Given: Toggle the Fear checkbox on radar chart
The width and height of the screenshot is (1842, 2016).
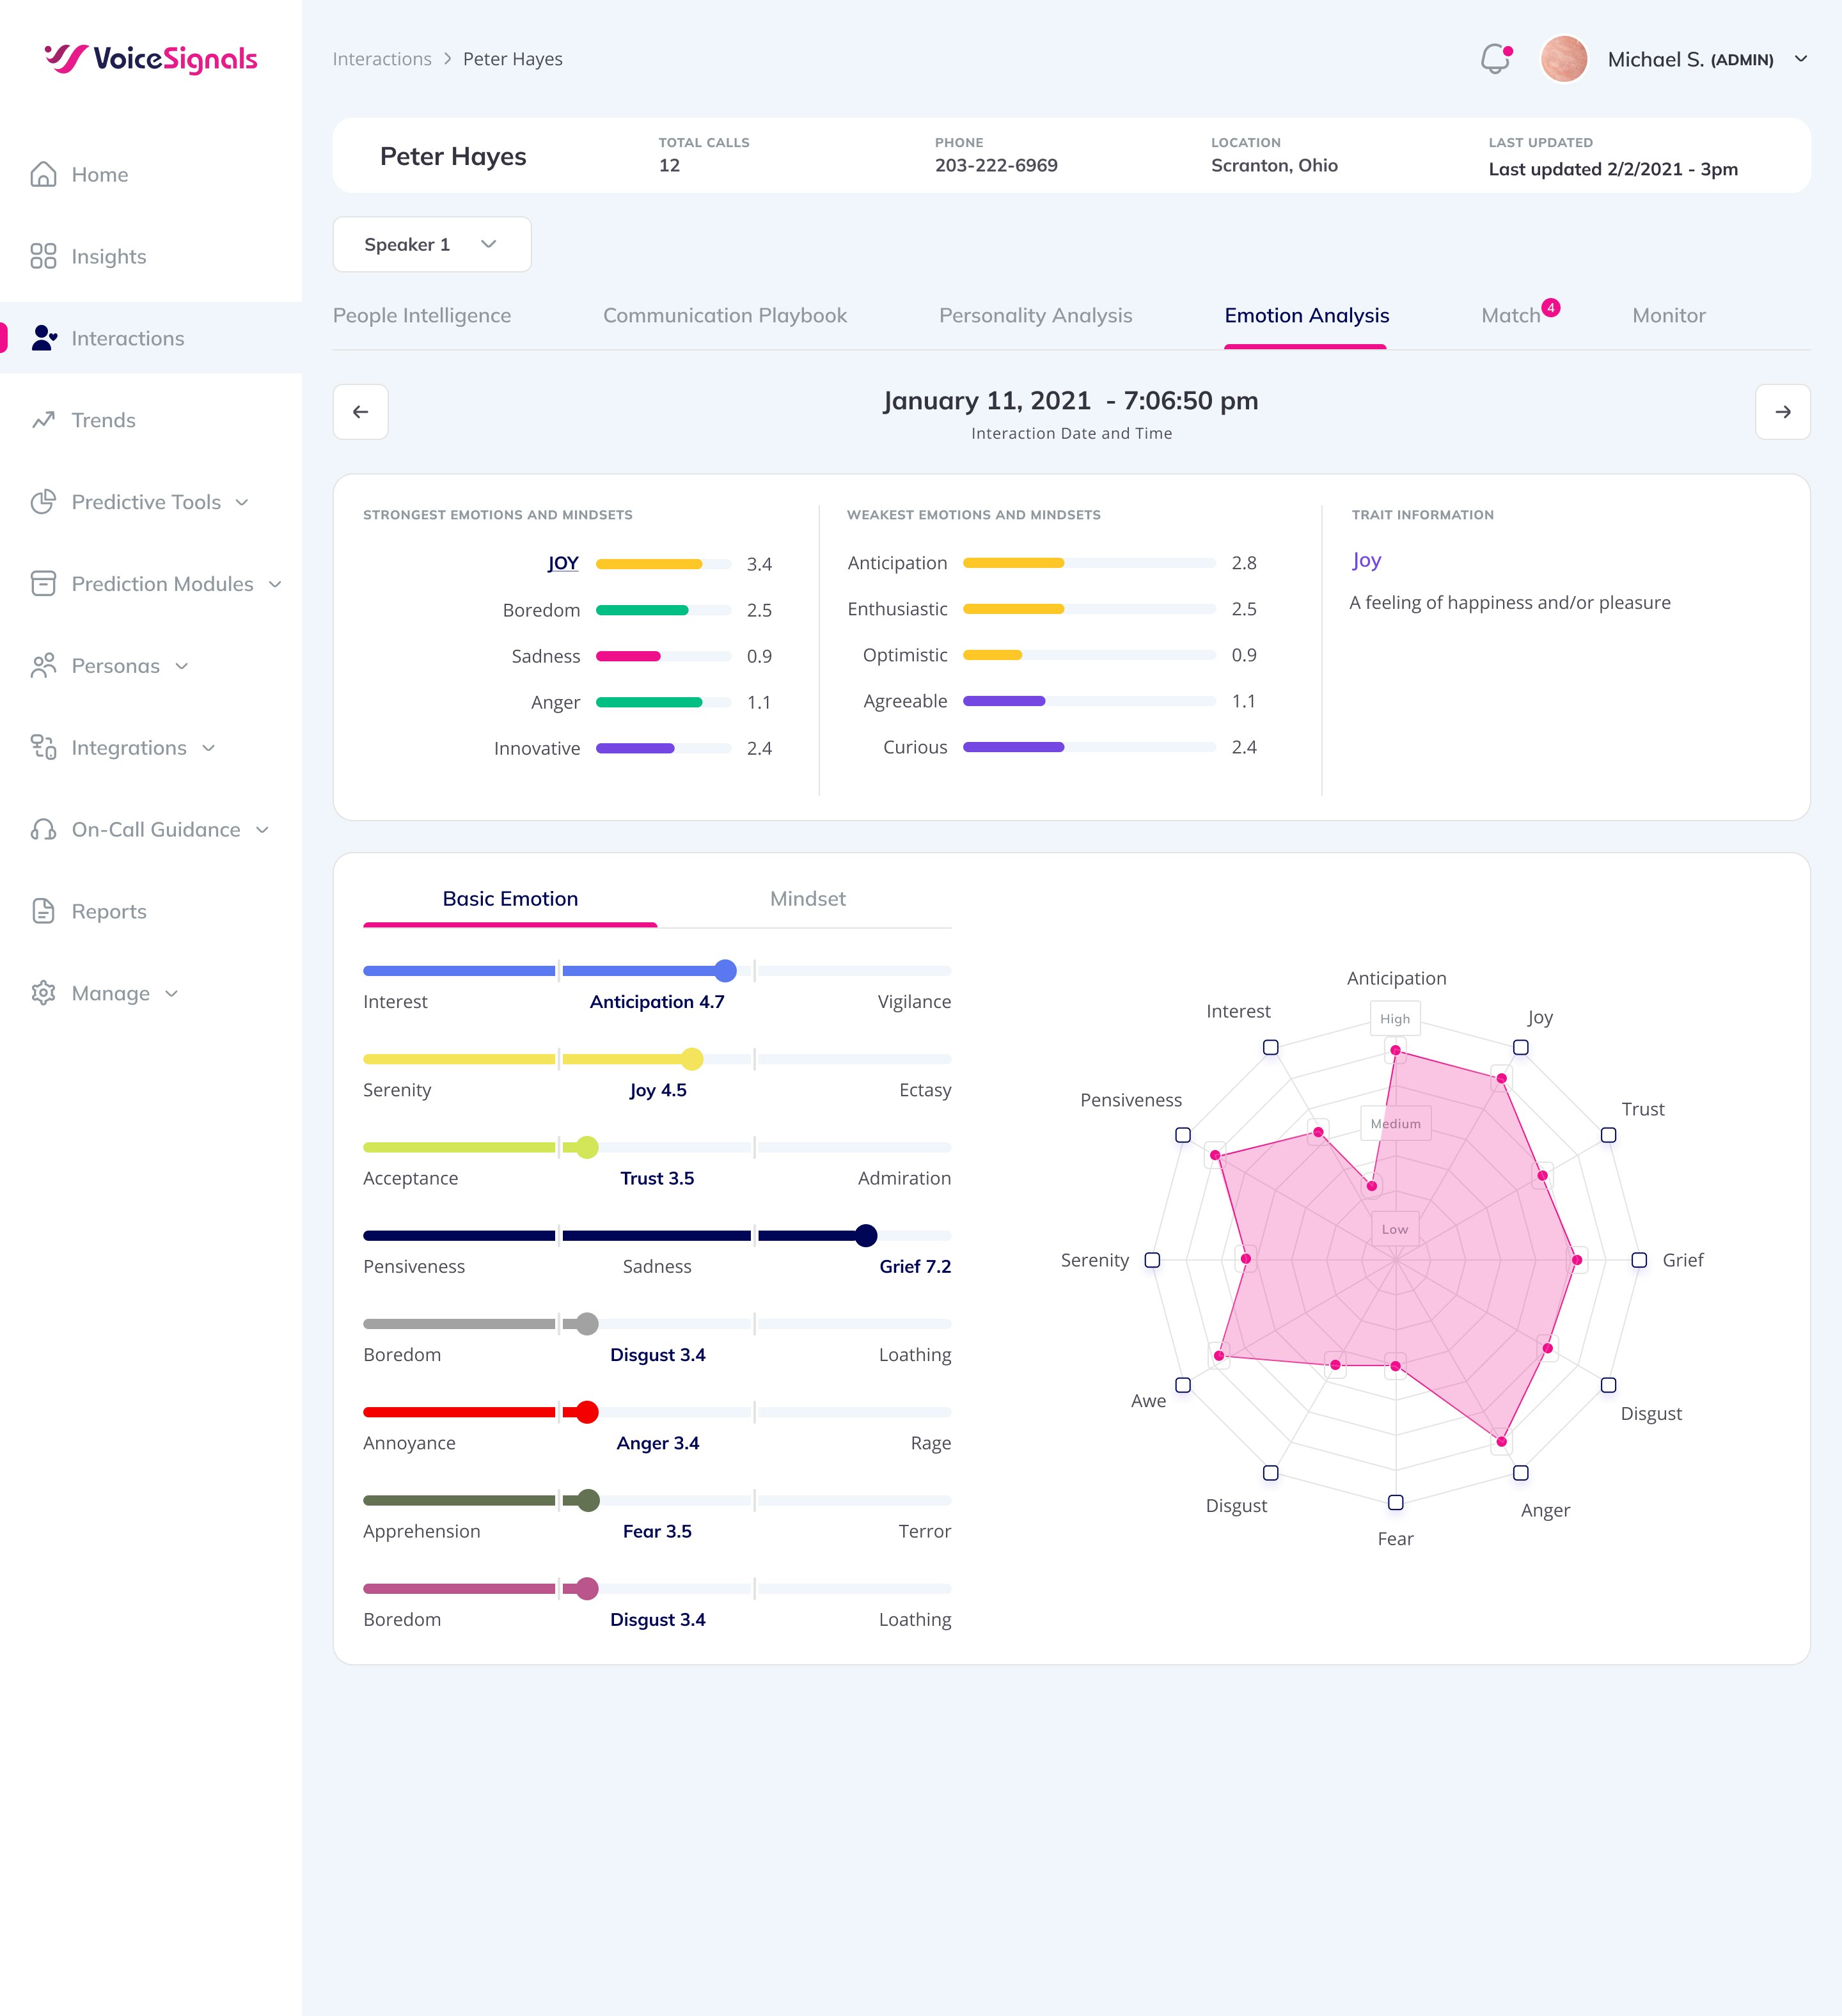Looking at the screenshot, I should [x=1395, y=1502].
